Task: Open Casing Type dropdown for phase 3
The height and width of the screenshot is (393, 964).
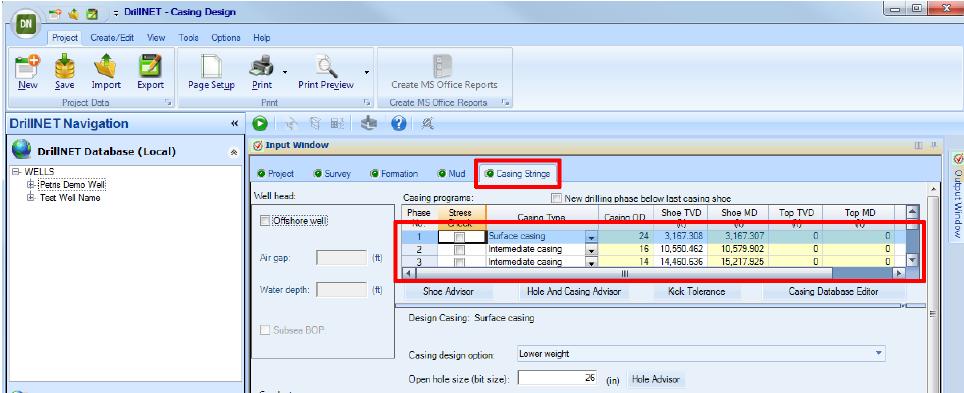Action: pos(591,262)
